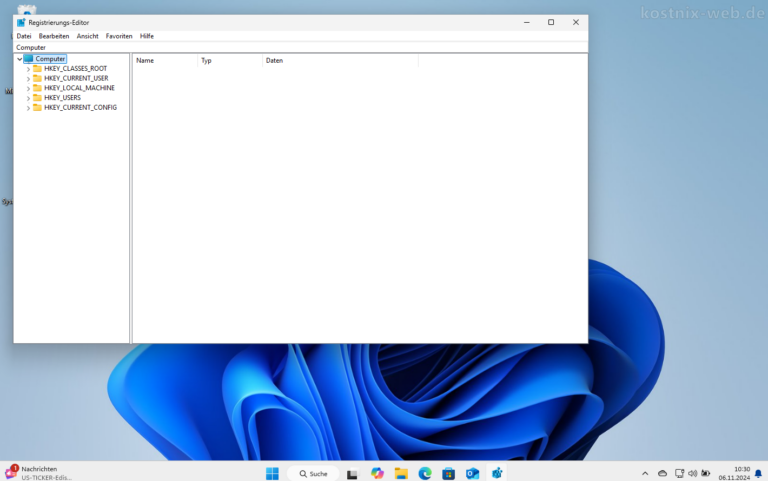Click the Registrierungs-Editor title bar icon
The image size is (768, 481).
pyautogui.click(x=21, y=23)
